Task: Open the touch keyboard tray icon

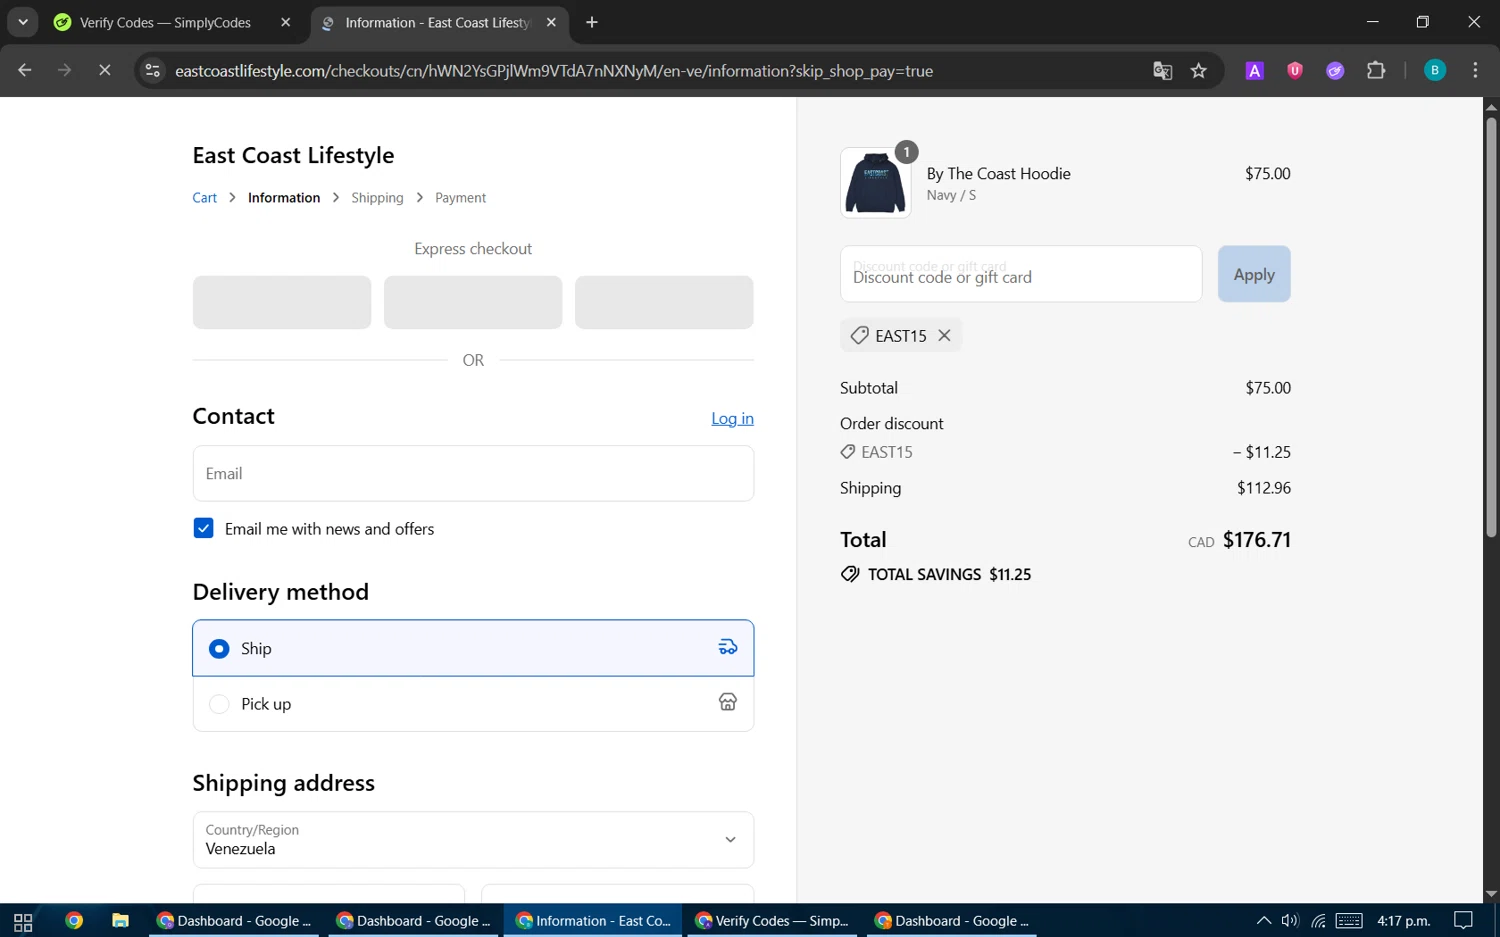Action: point(1349,921)
